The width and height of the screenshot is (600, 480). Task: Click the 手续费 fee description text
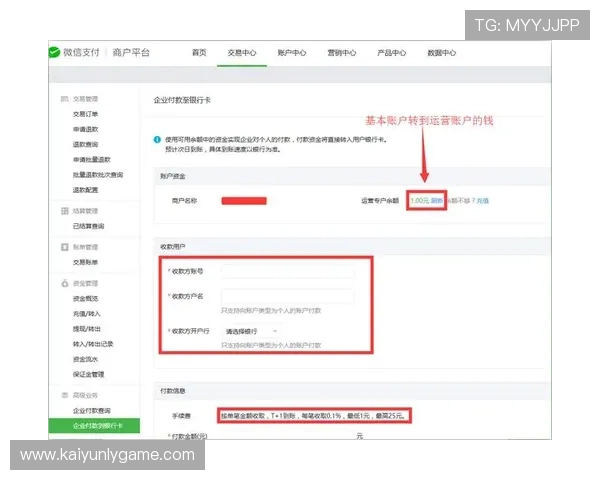click(313, 416)
